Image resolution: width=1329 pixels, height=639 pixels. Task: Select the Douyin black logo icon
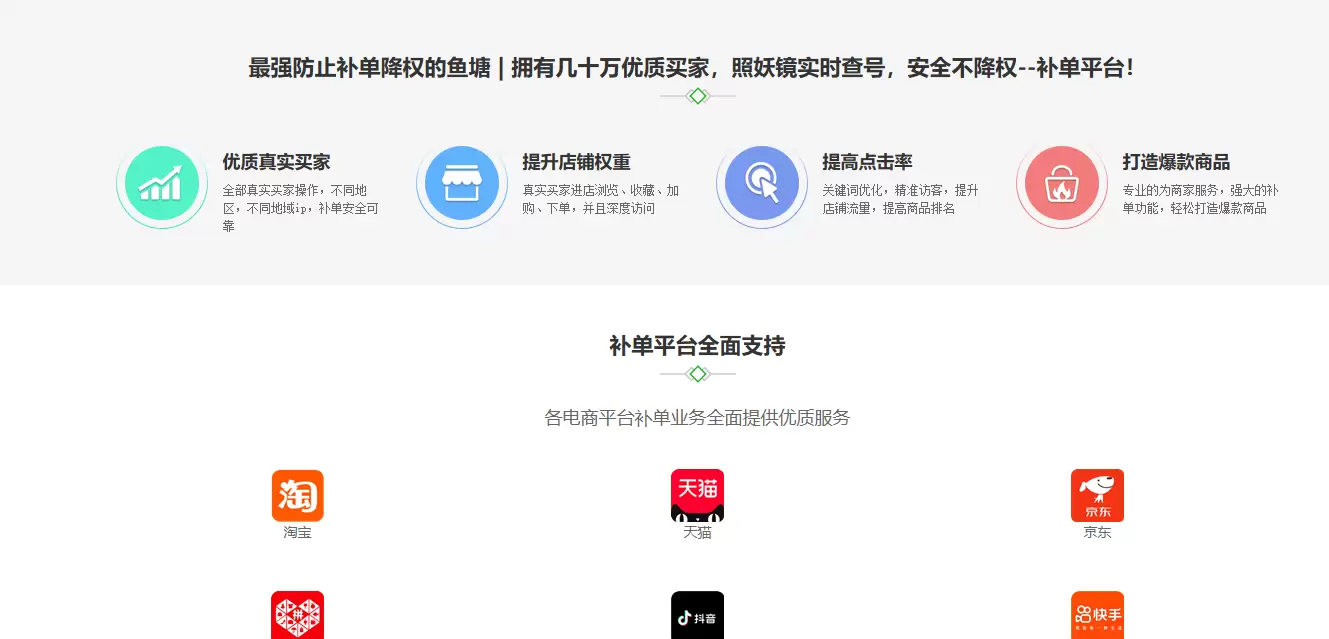(697, 615)
